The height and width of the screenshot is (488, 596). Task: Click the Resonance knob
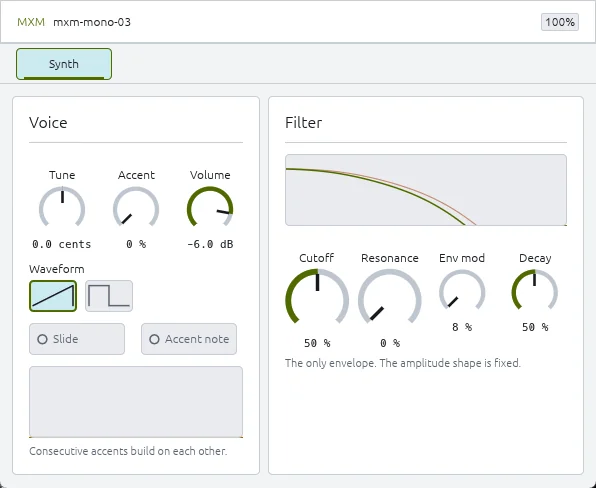(390, 298)
